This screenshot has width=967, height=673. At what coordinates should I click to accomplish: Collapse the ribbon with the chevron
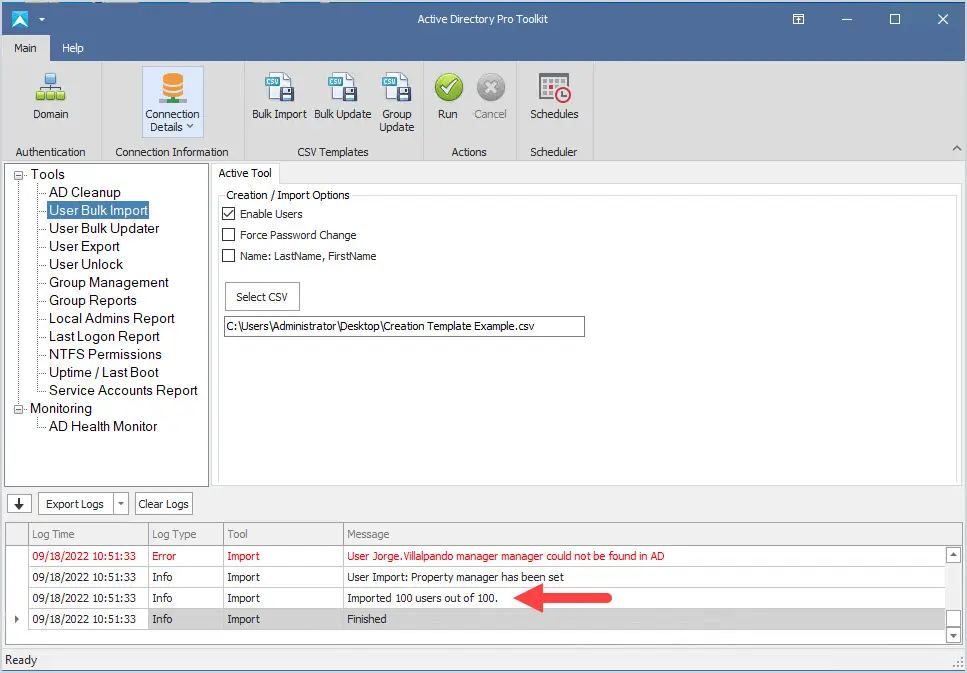coord(957,148)
